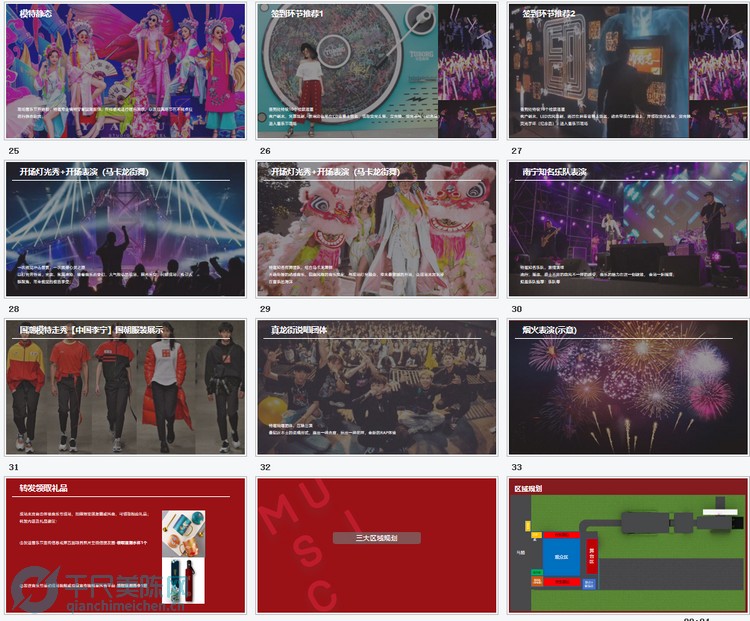The height and width of the screenshot is (621, 750).
Task: Open slide 29 lion dance thumbnail
Action: coord(377,229)
